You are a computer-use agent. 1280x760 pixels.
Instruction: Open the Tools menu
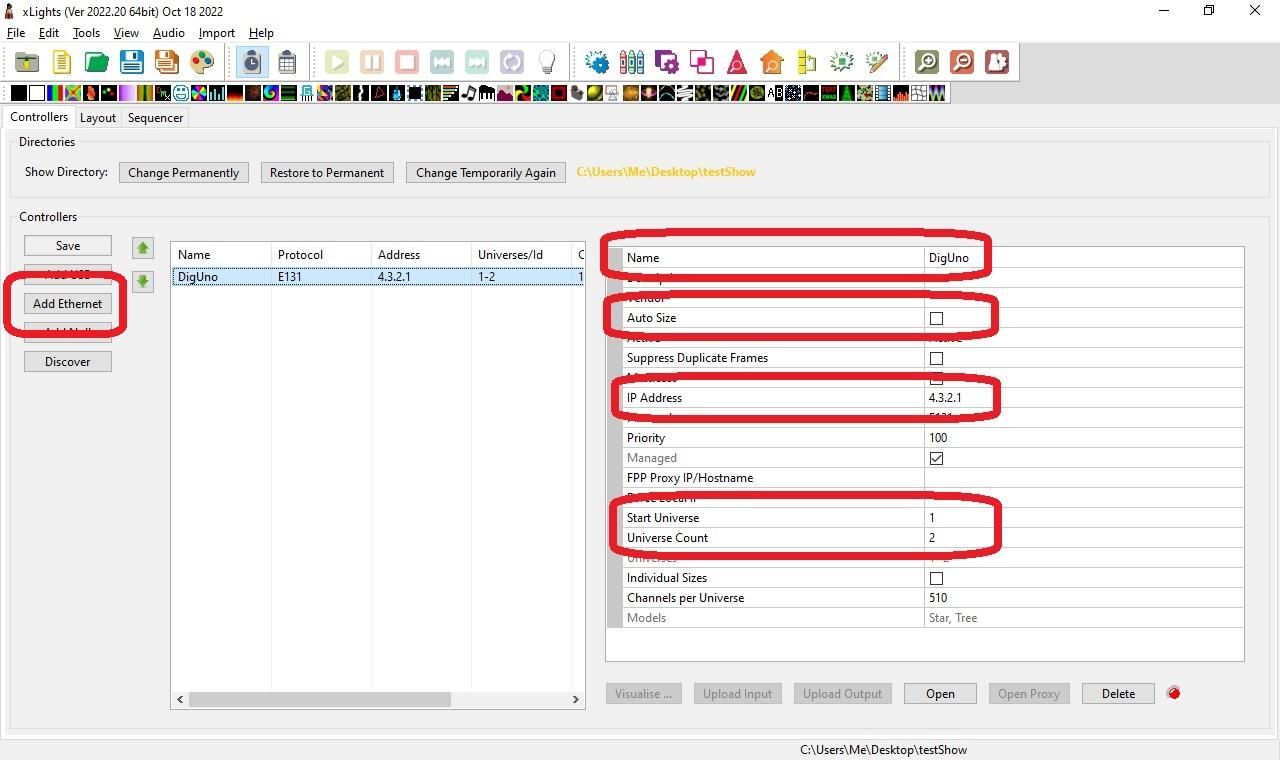(x=86, y=33)
